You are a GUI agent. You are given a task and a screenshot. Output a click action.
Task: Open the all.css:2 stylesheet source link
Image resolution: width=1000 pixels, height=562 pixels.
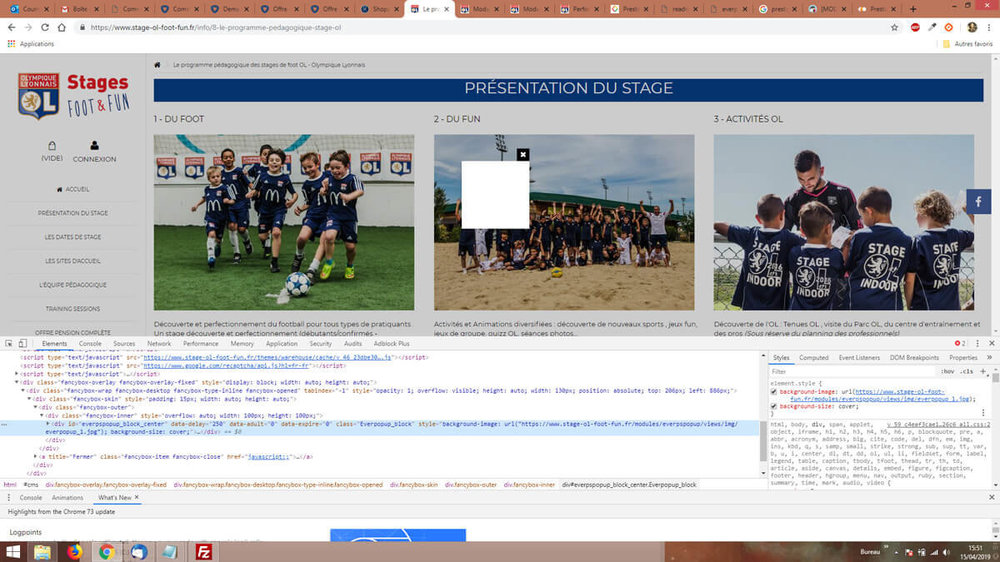click(x=939, y=424)
